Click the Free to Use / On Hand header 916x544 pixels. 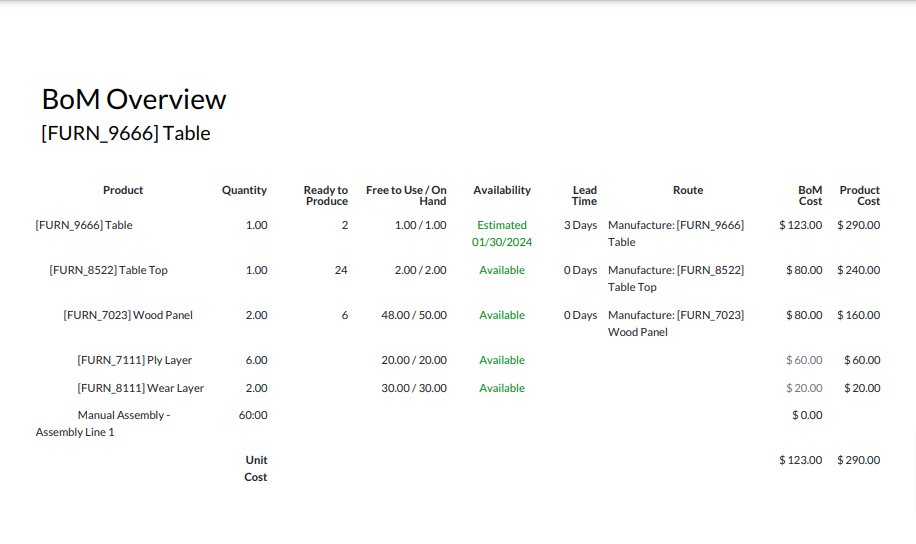click(406, 195)
